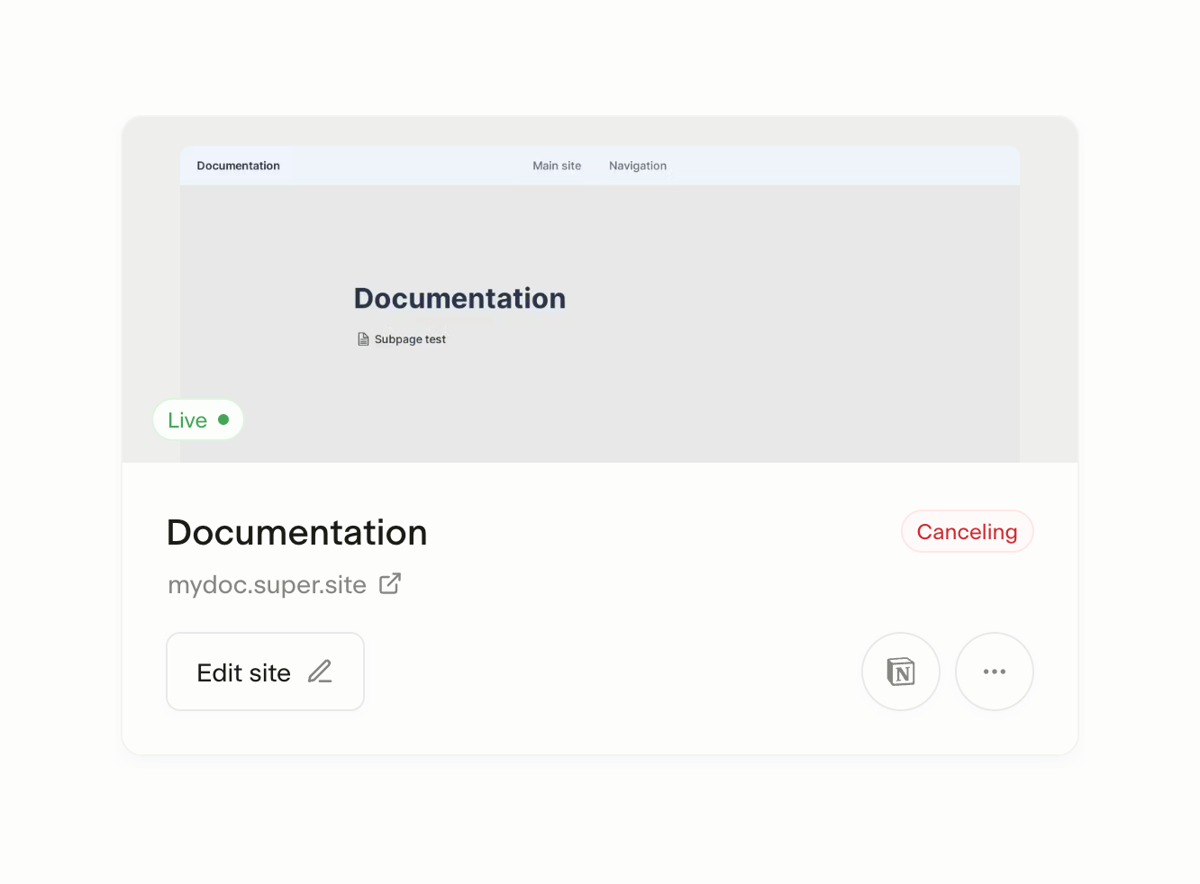Switch to the Documentation tab in preview header
1200x884 pixels.
(237, 165)
